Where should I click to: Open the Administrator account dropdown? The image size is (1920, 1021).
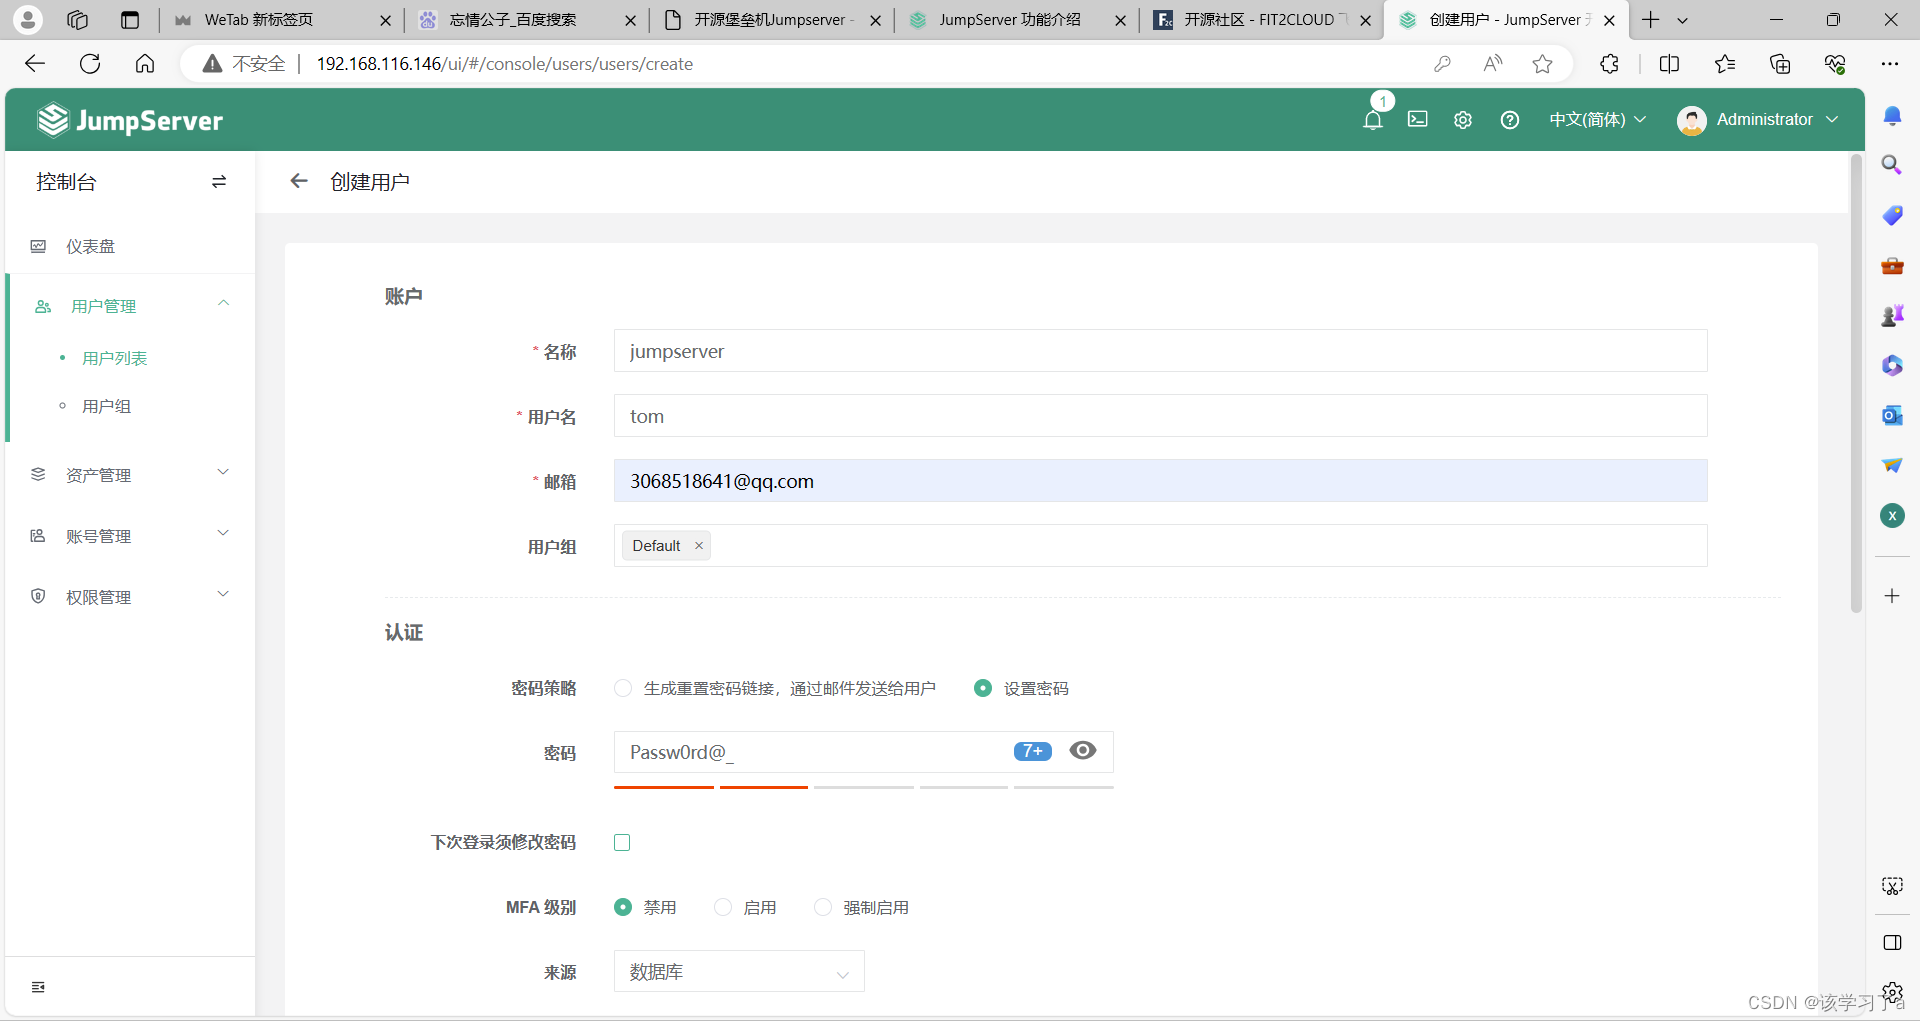click(1758, 120)
